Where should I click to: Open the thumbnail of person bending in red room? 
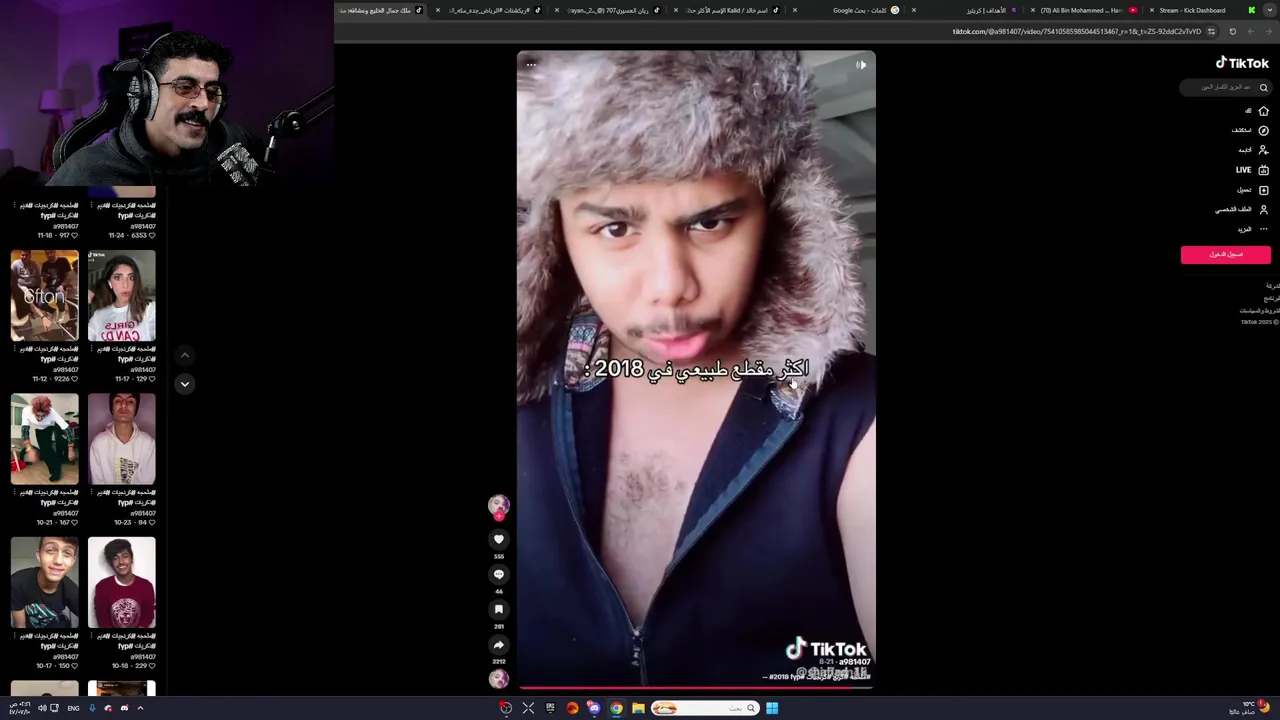[44, 439]
